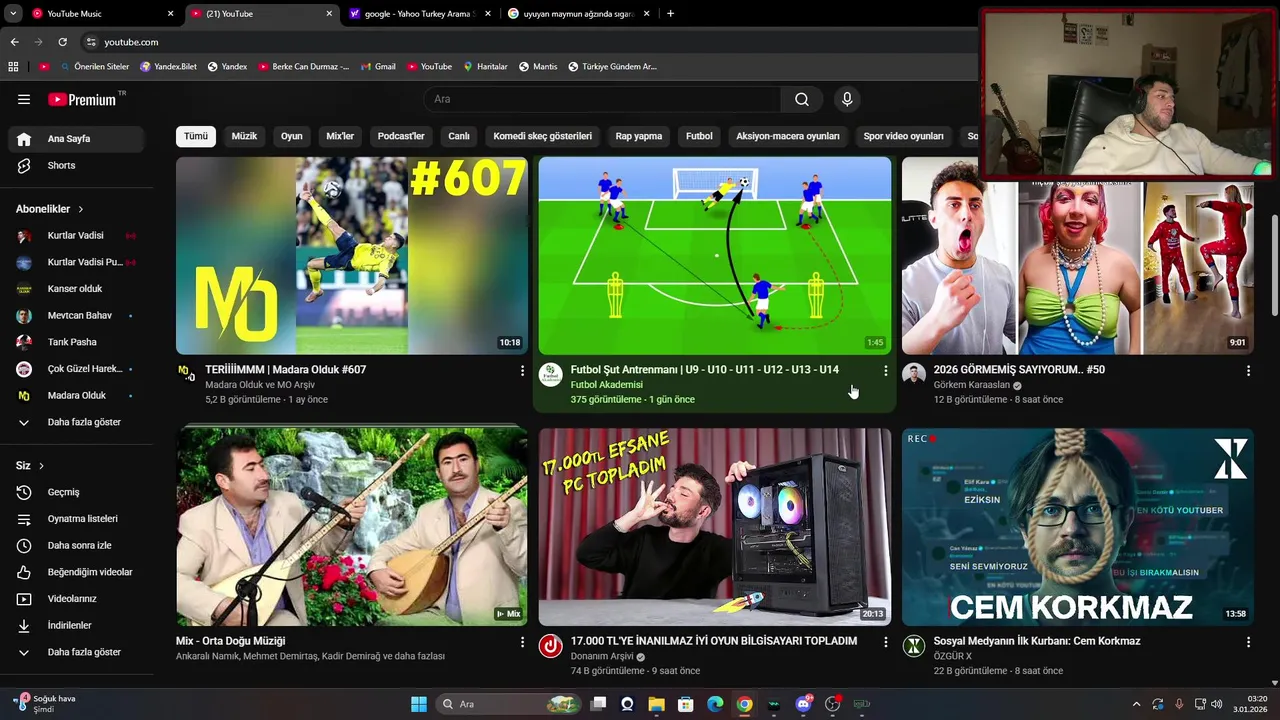Open the 17.000TL EFSANE PC thumbnail
The image size is (1280, 720).
[x=715, y=527]
